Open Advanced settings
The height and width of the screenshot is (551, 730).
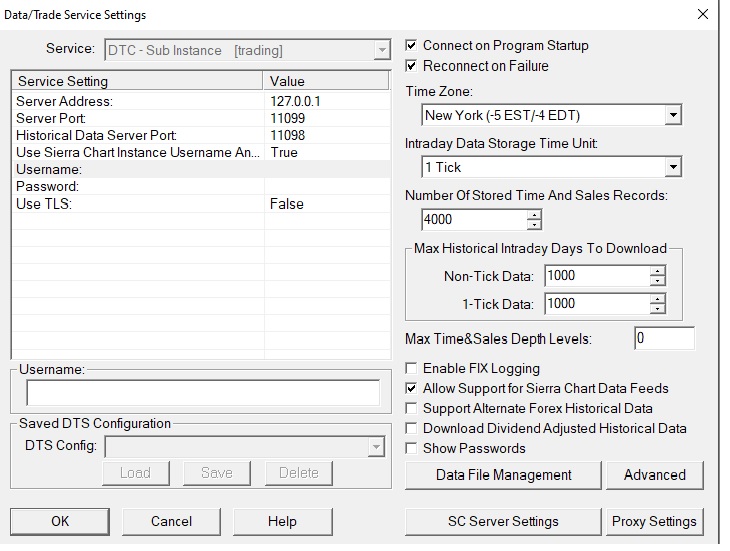pyautogui.click(x=655, y=475)
